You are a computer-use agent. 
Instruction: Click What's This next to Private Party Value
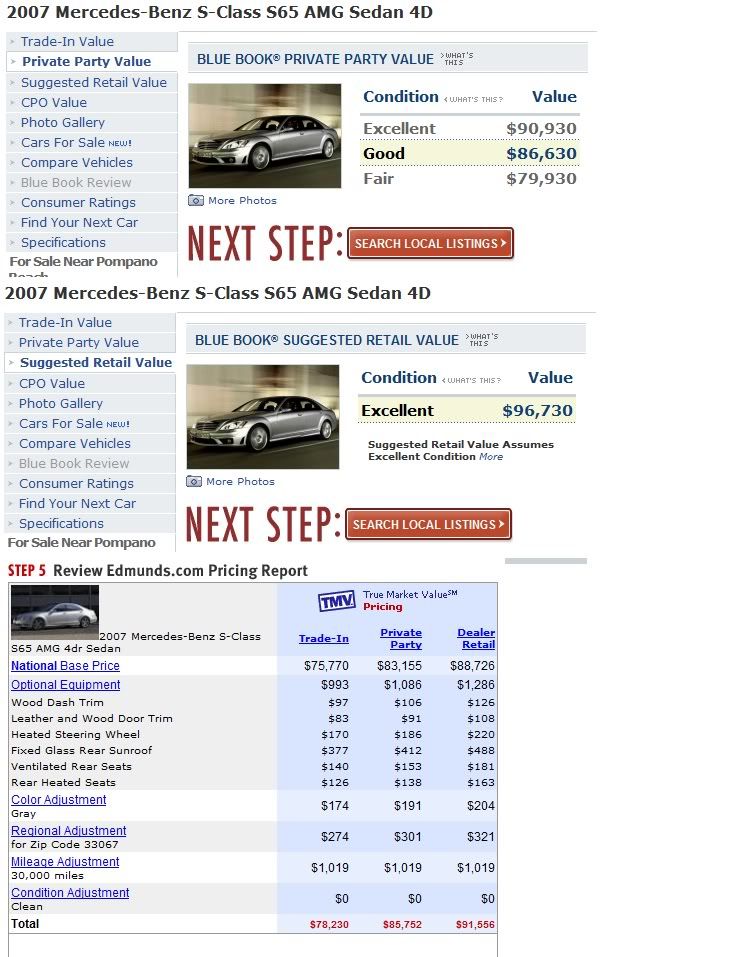[458, 58]
